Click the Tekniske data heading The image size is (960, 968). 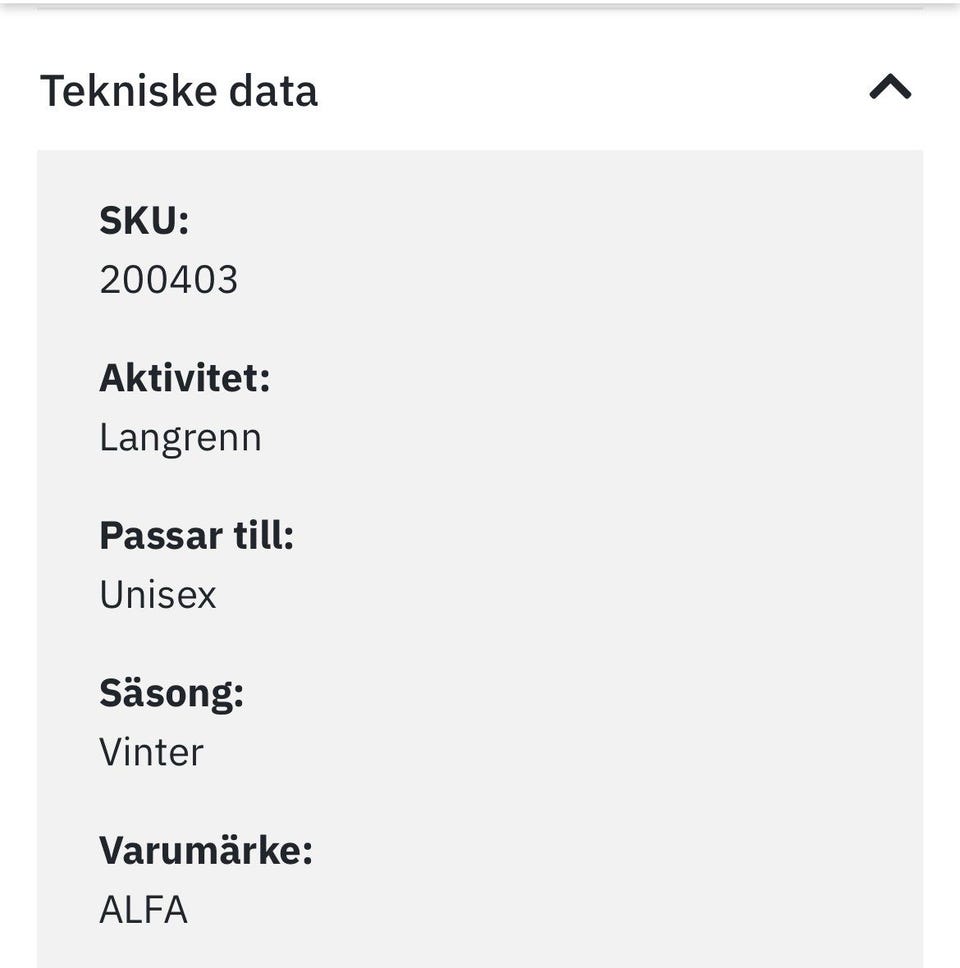point(179,91)
